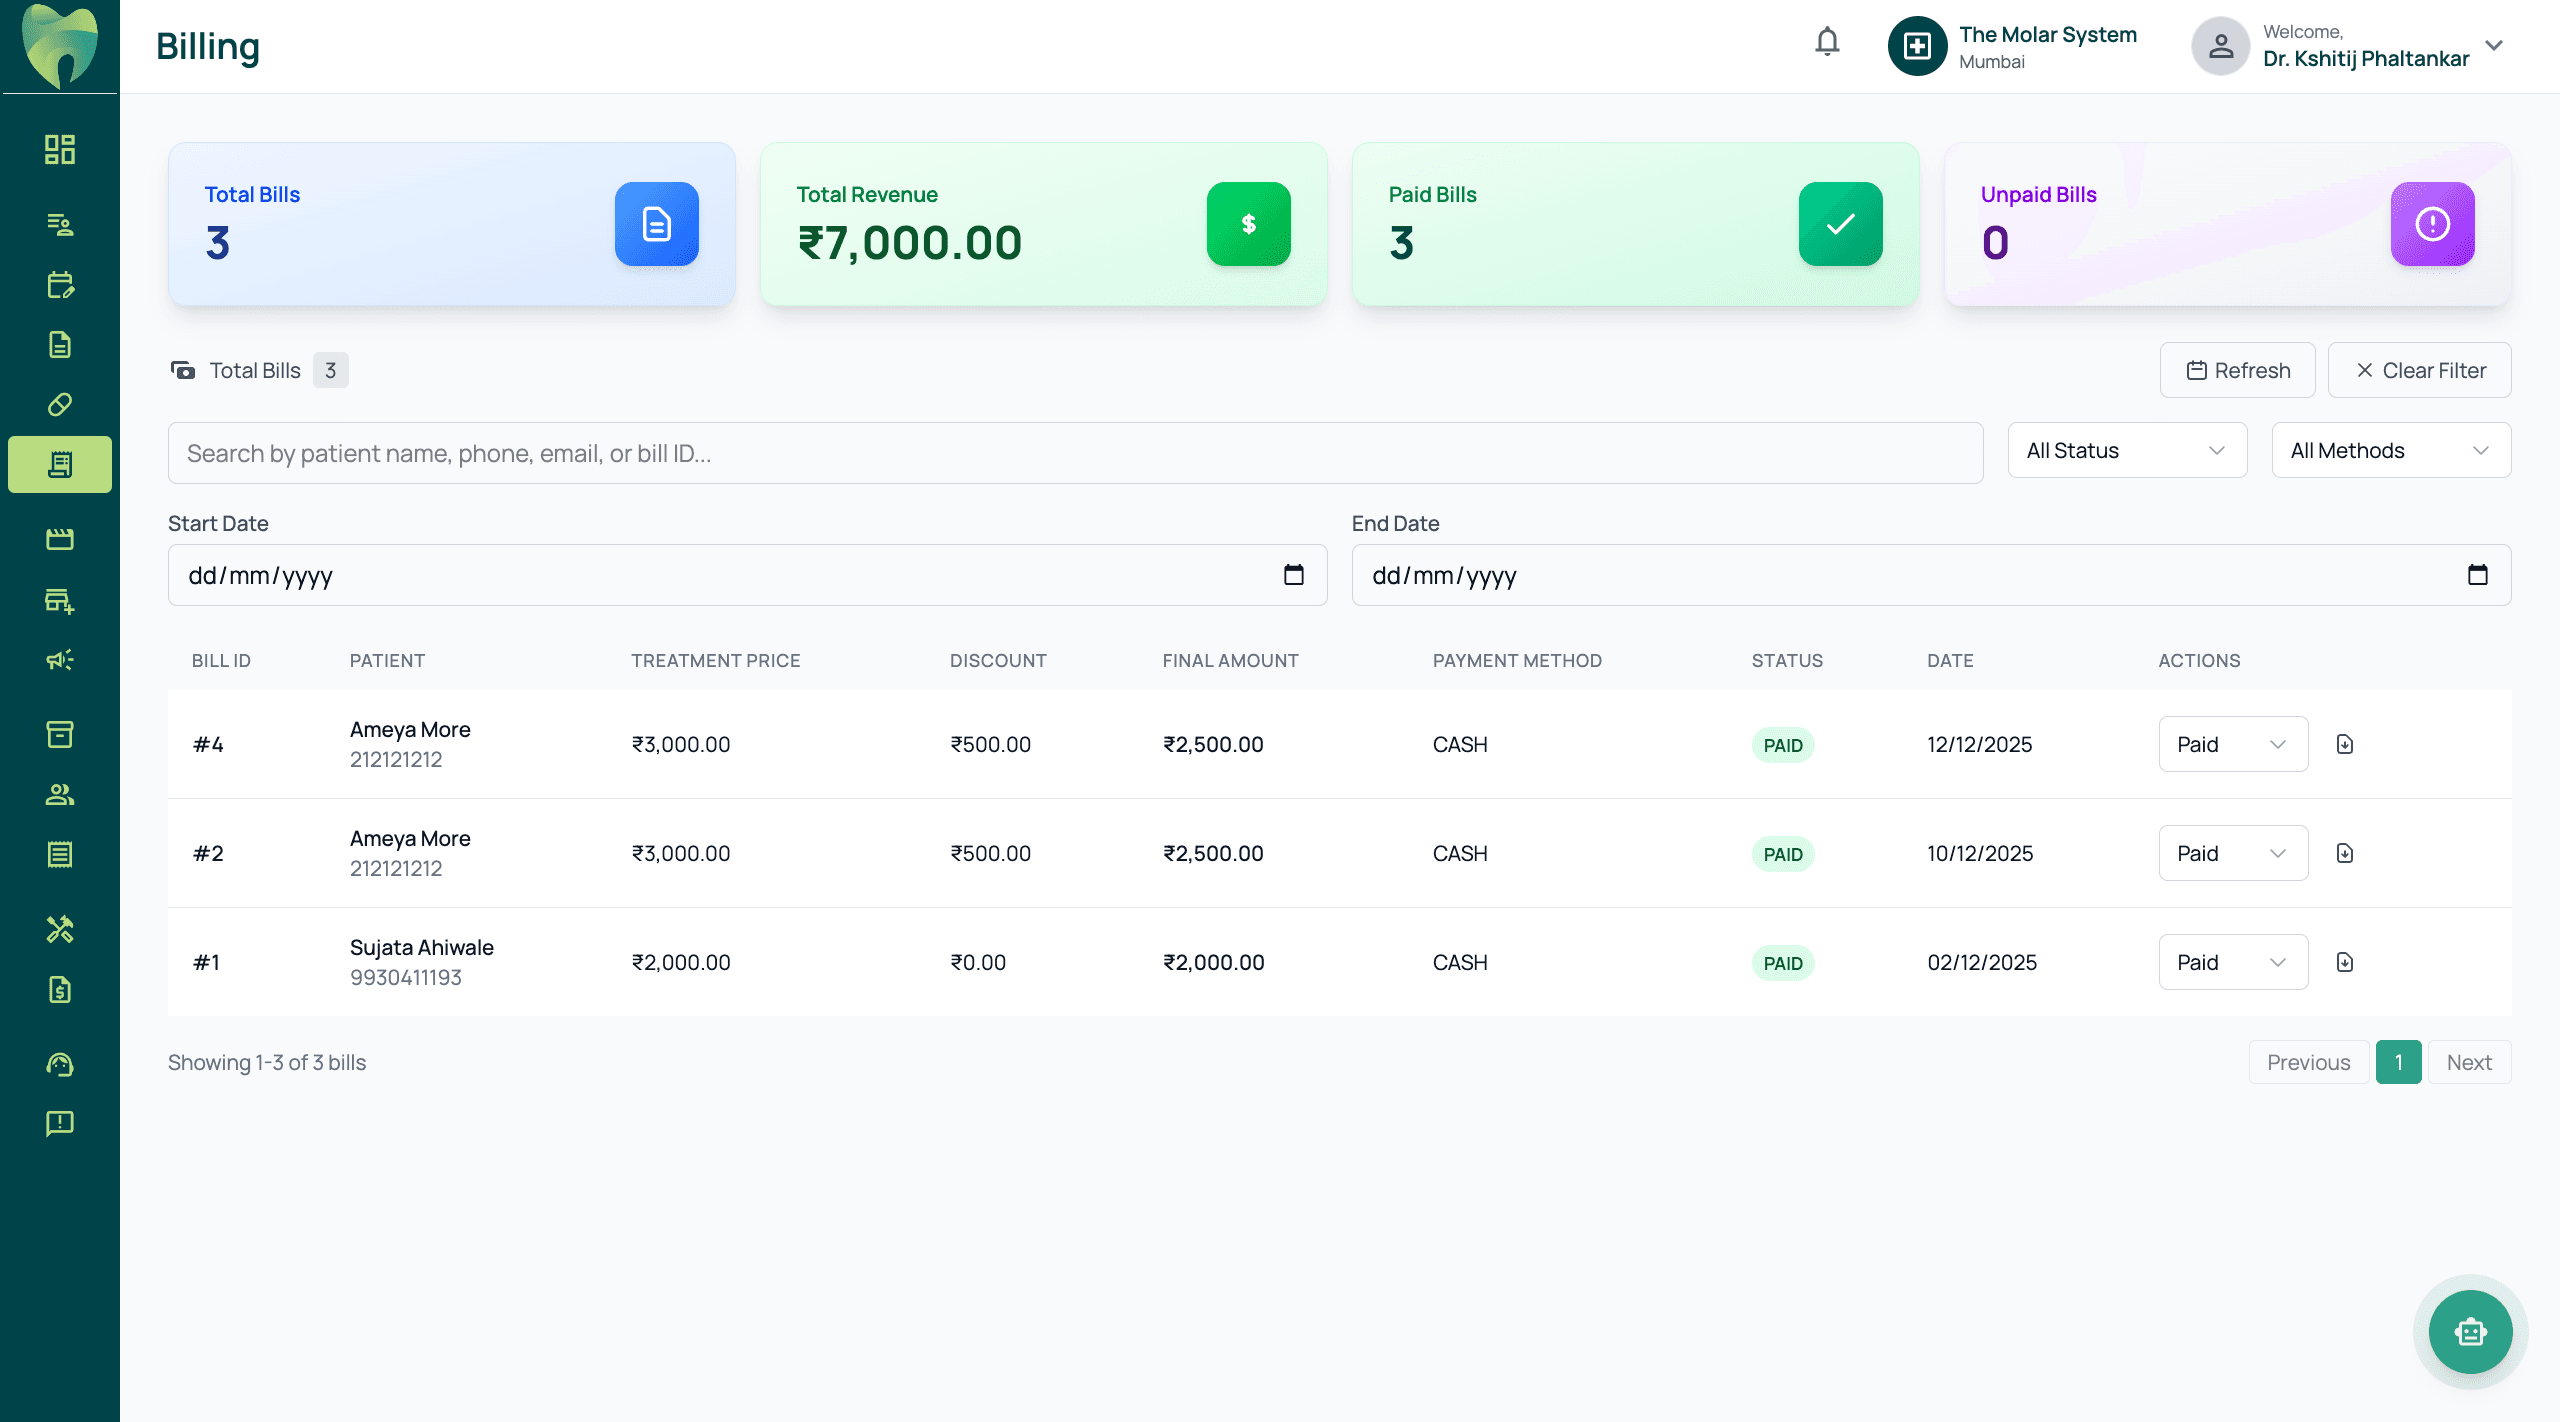The height and width of the screenshot is (1422, 2560).
Task: Click the pill medication sidebar icon
Action: [x=60, y=405]
